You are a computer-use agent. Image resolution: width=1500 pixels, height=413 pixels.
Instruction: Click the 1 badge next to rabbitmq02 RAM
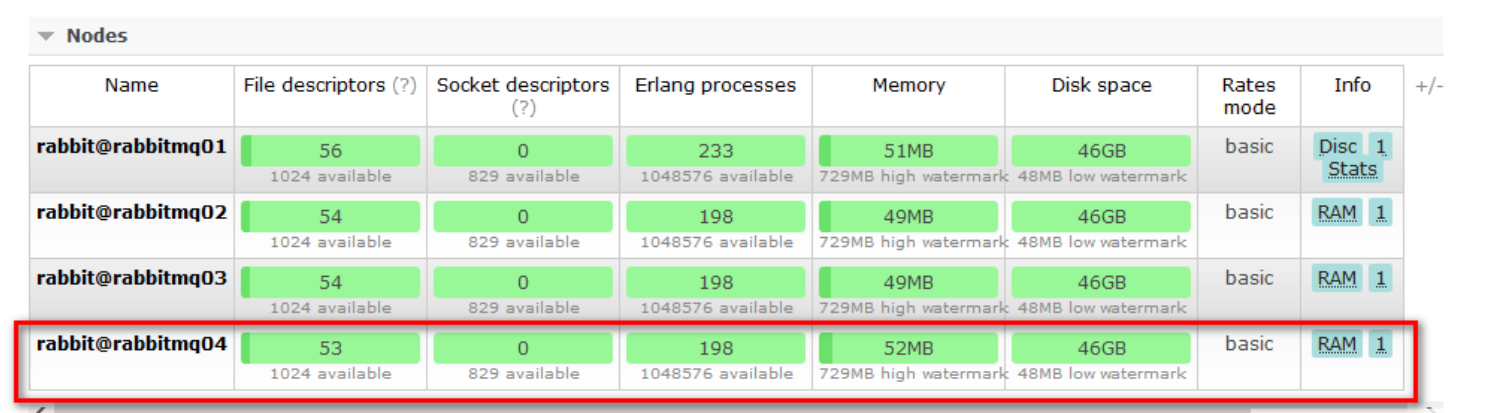tap(1380, 212)
